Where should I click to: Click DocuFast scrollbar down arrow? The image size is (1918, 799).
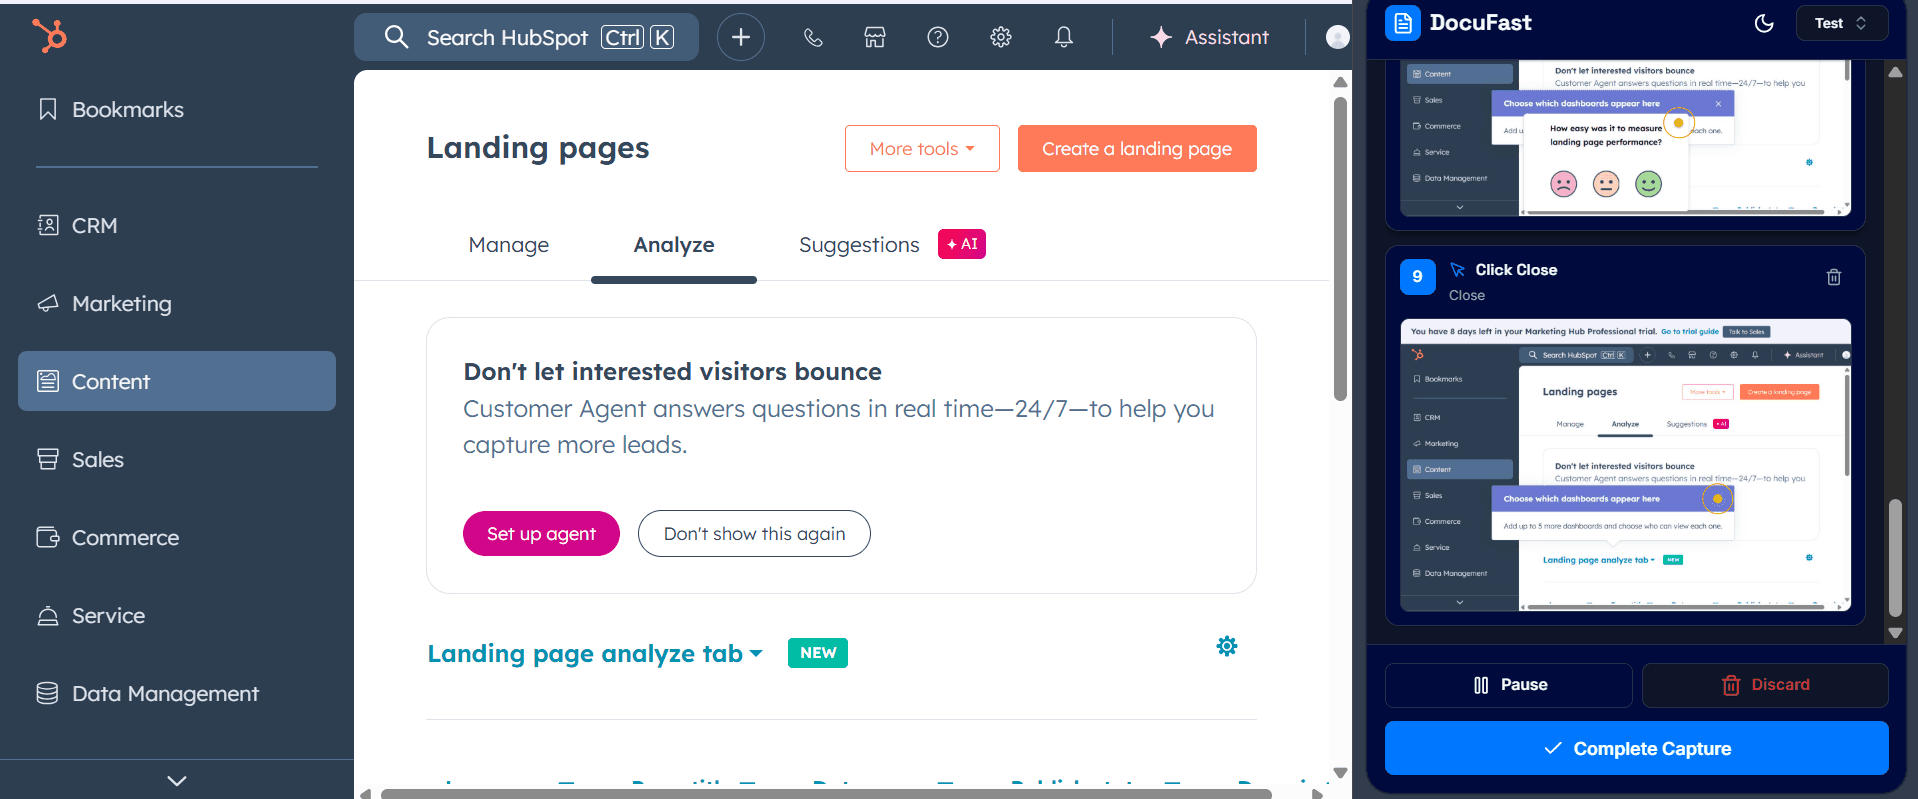(x=1895, y=633)
